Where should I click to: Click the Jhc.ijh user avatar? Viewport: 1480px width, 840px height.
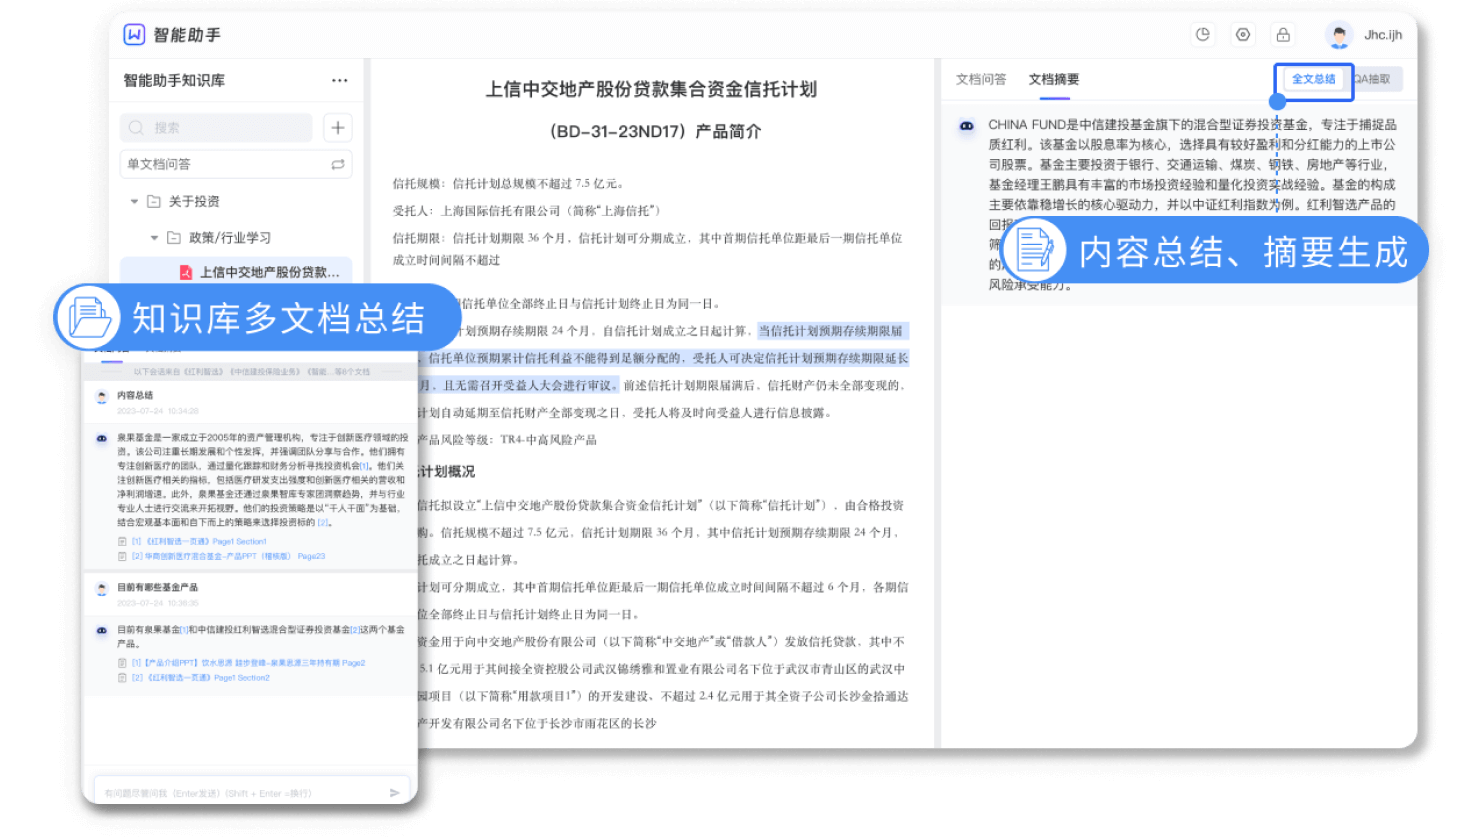tap(1340, 34)
